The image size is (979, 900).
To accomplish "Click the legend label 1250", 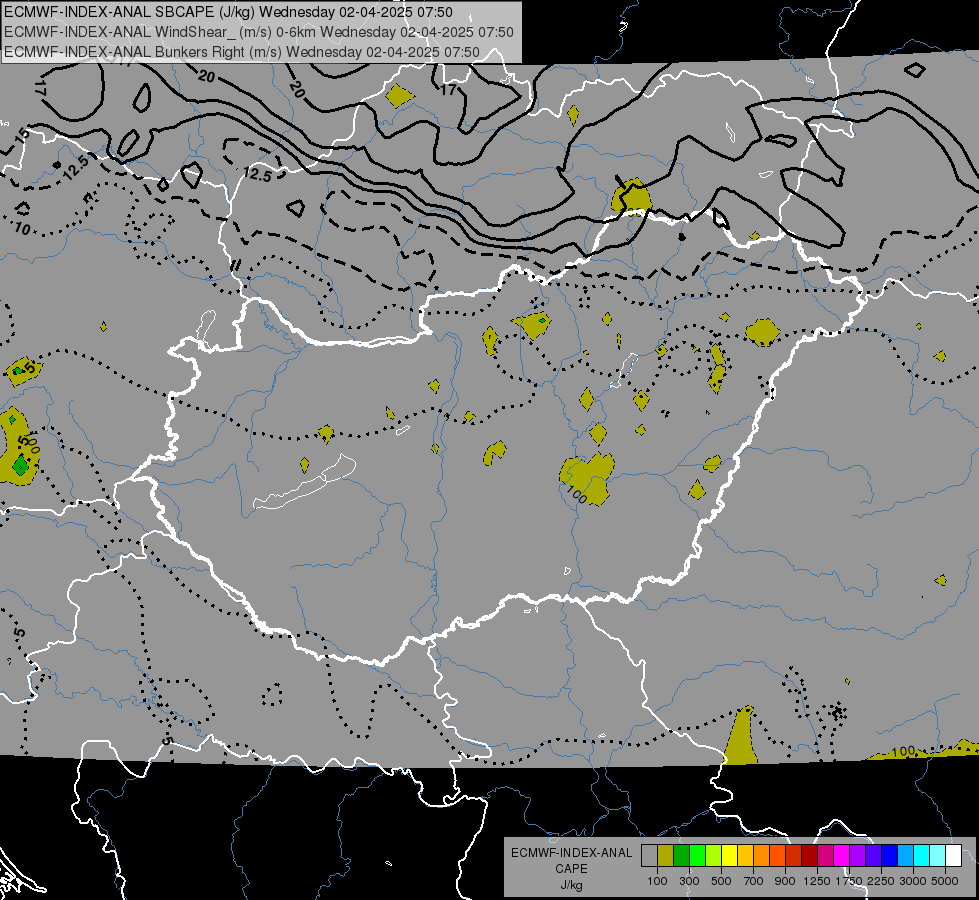I will pyautogui.click(x=817, y=881).
